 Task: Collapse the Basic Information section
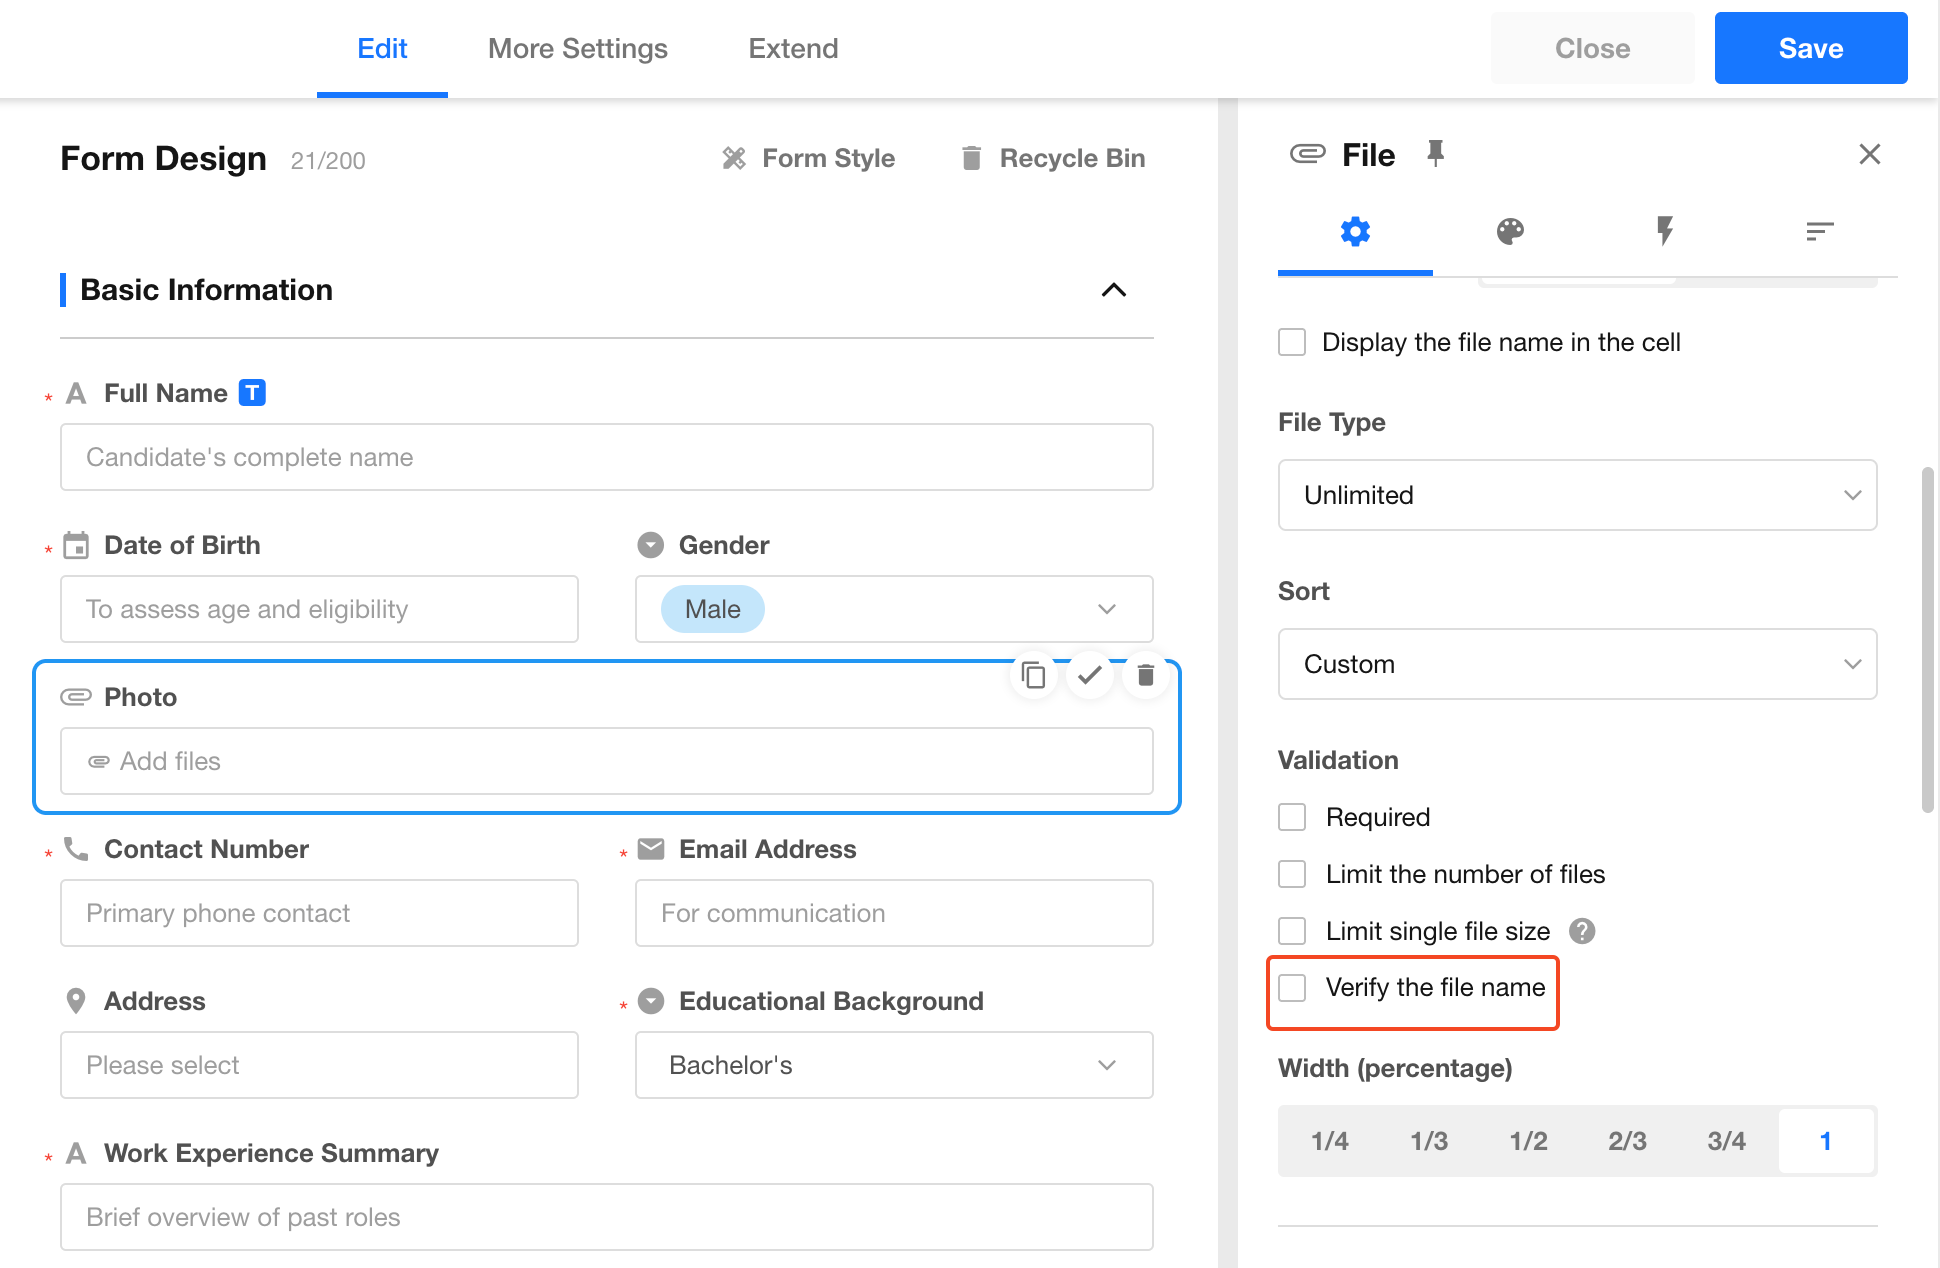click(1113, 290)
